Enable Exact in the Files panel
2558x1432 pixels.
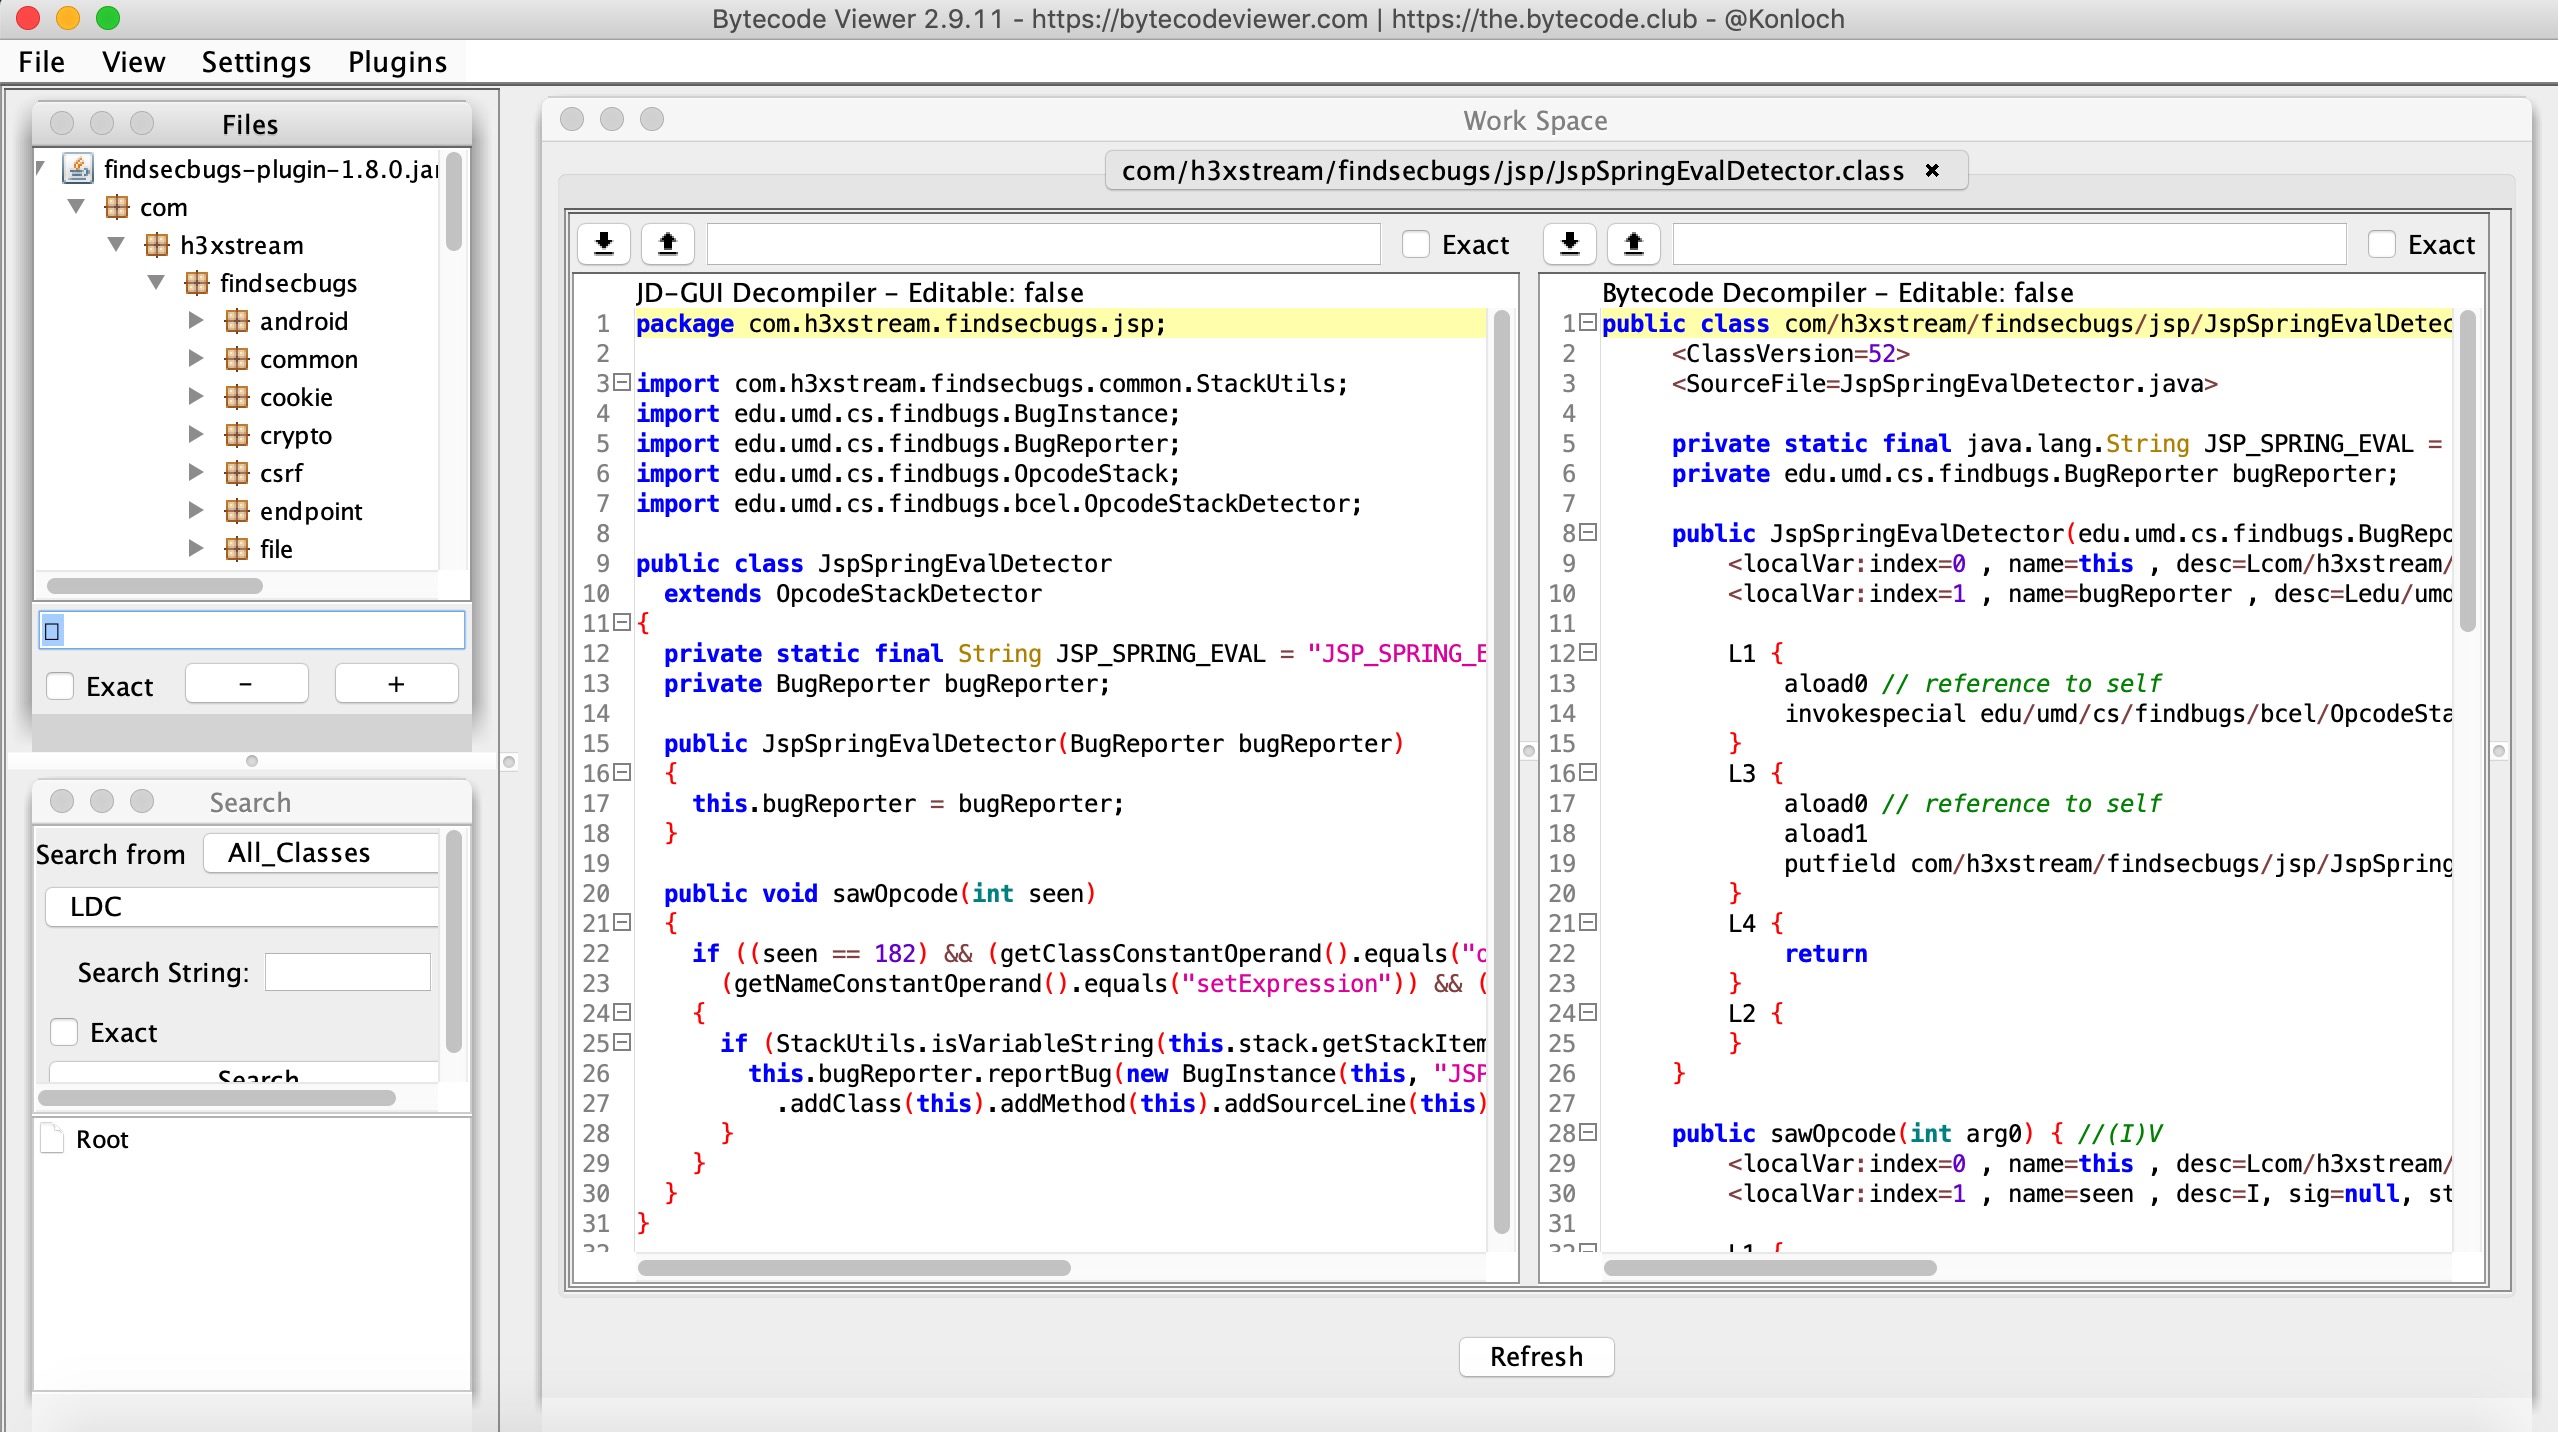pyautogui.click(x=61, y=686)
